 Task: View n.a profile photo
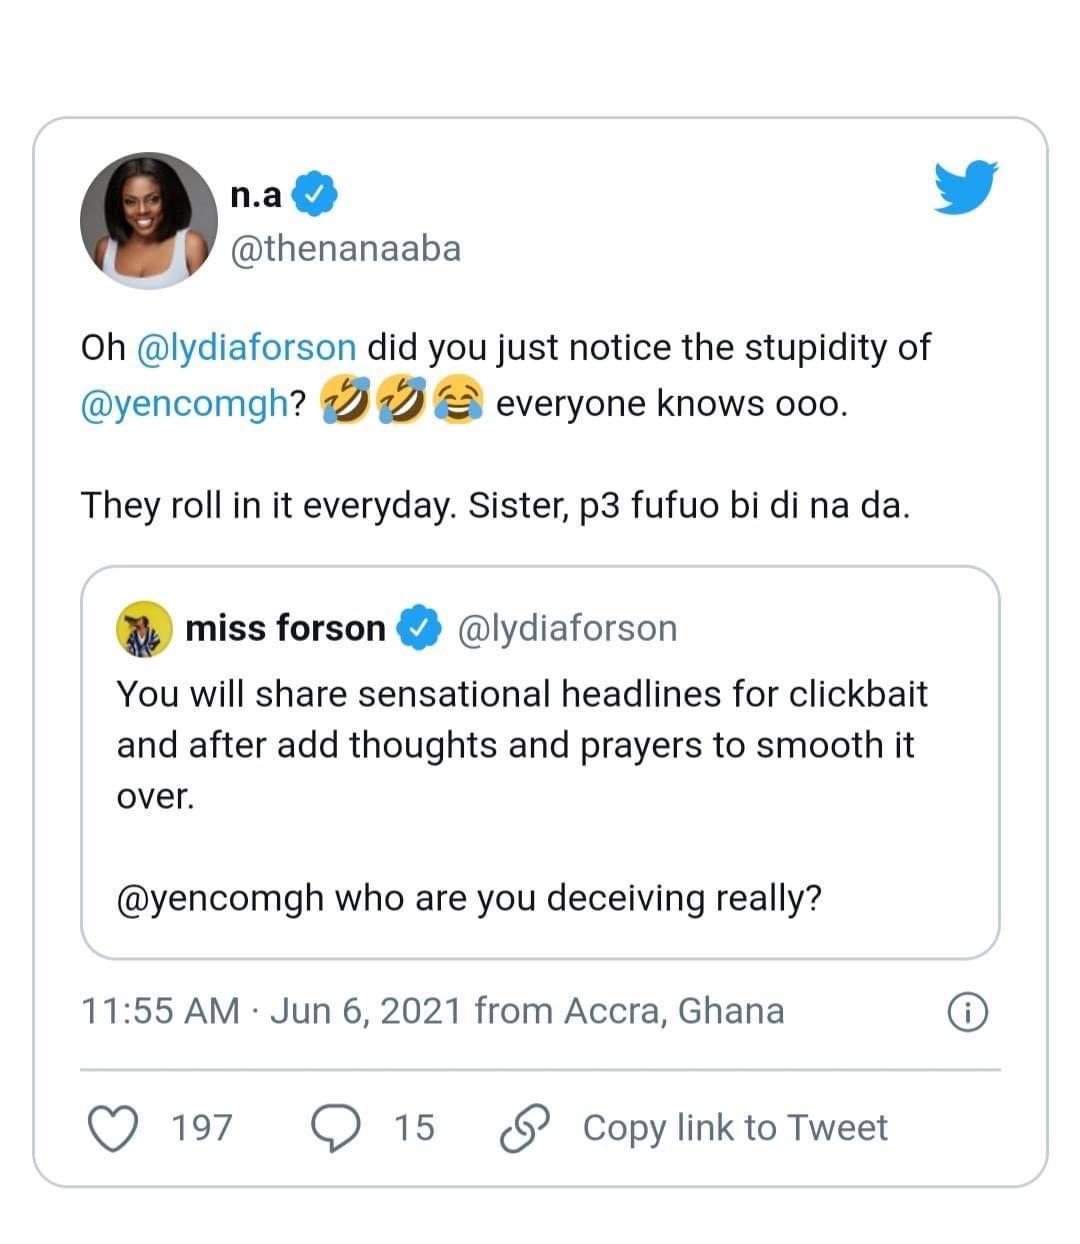point(148,221)
